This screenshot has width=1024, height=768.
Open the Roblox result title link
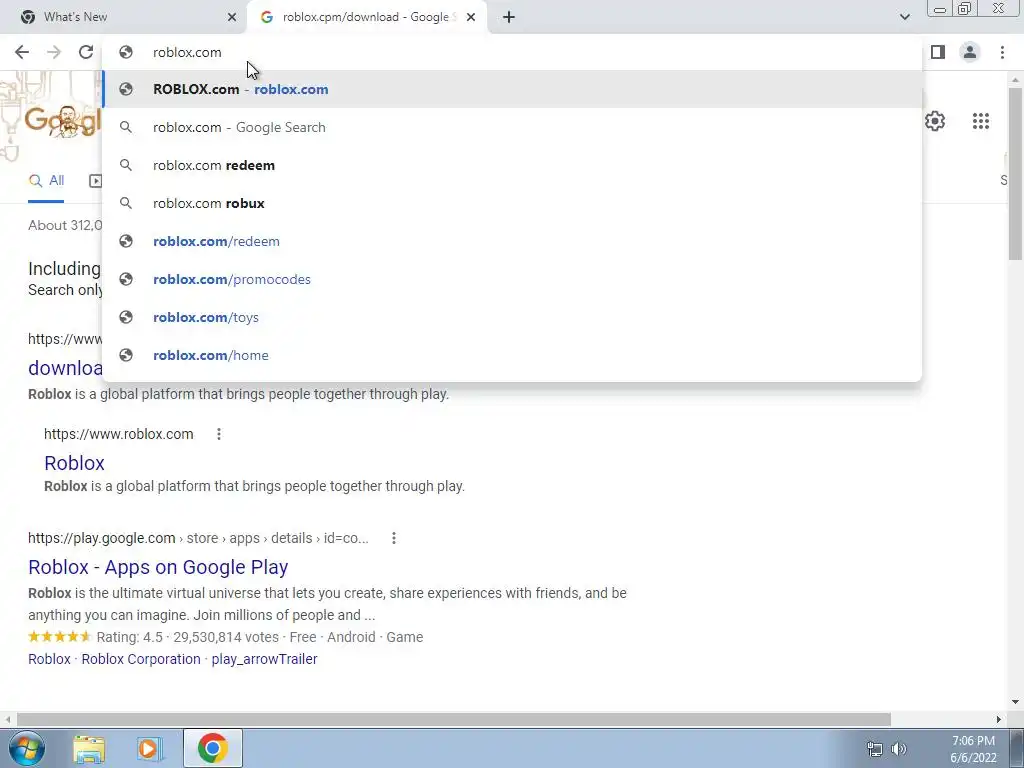tap(74, 463)
